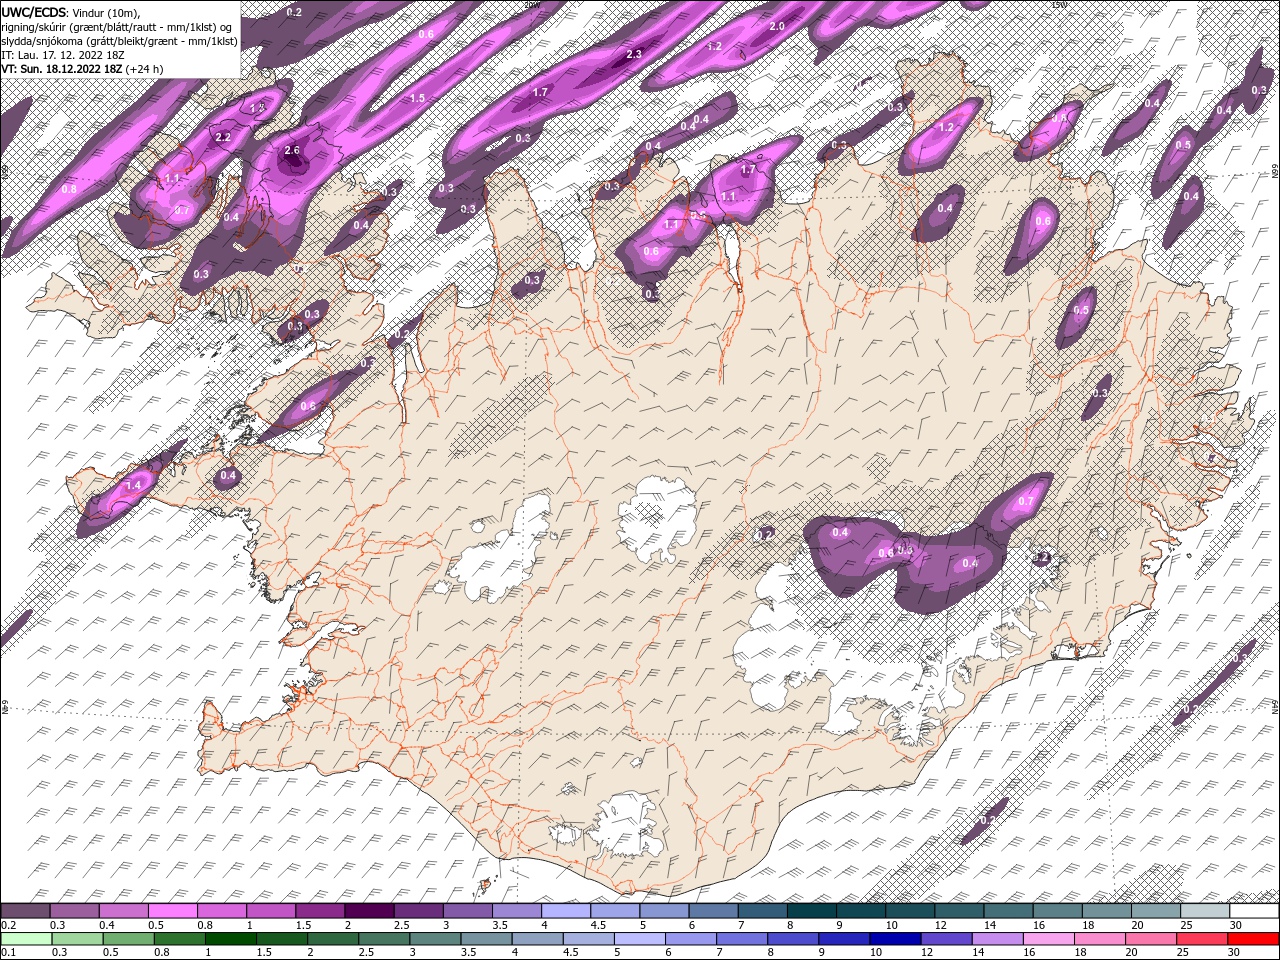Click the 2.6 snowfall maximum label

click(292, 150)
